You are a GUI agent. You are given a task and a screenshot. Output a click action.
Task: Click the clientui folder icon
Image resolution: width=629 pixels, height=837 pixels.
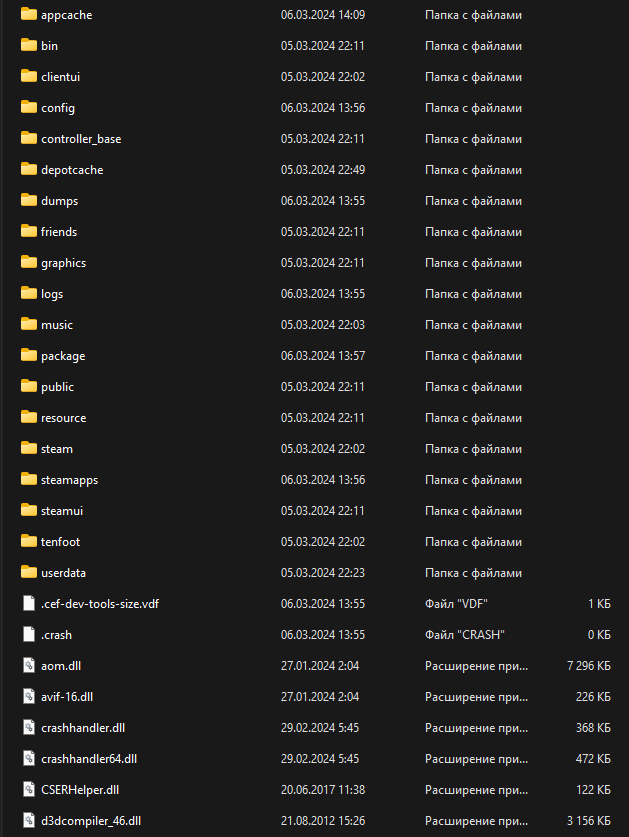pos(29,76)
